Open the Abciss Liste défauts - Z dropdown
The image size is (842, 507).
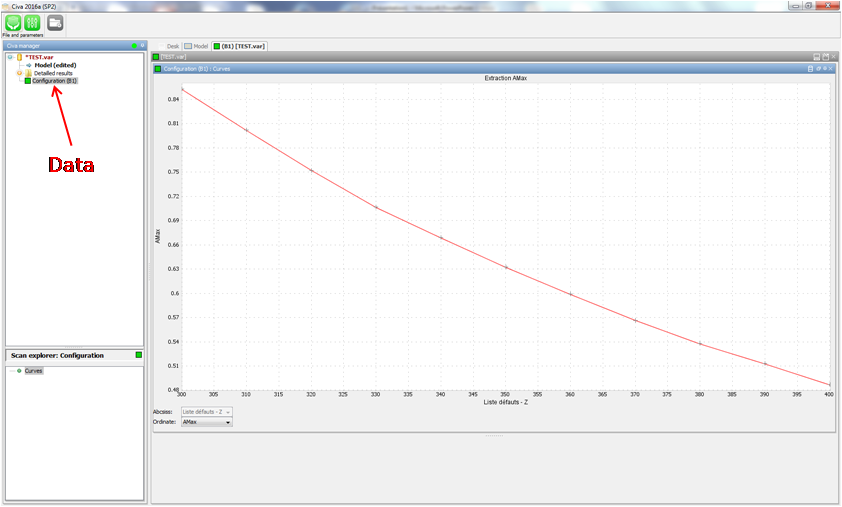point(206,412)
